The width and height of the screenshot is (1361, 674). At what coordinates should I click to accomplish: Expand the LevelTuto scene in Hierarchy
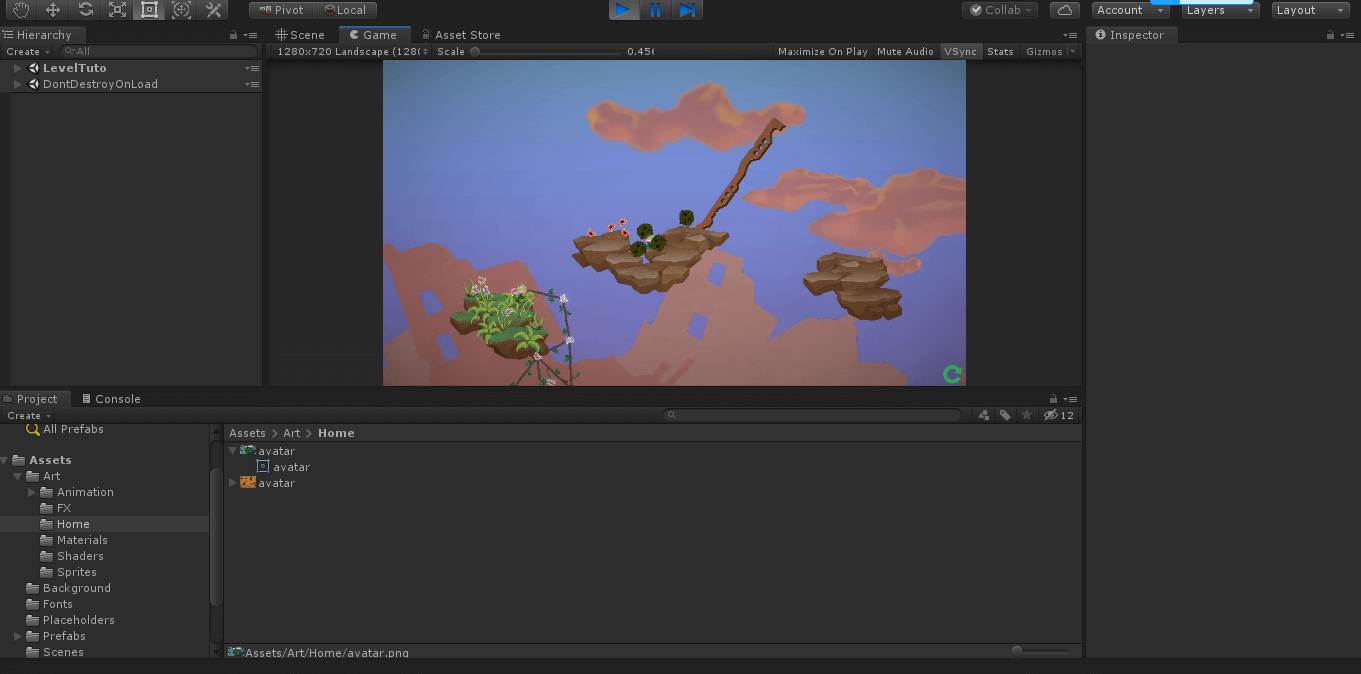(18, 68)
